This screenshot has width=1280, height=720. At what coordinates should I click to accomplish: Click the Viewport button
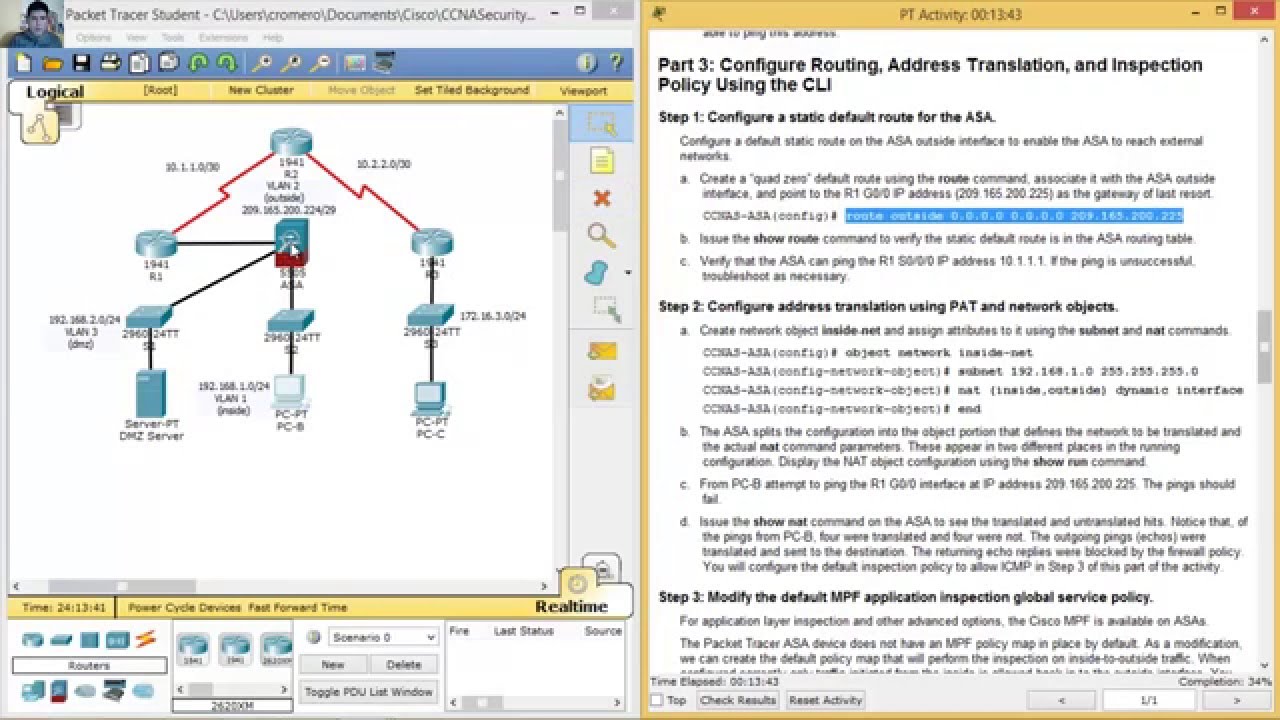point(583,91)
